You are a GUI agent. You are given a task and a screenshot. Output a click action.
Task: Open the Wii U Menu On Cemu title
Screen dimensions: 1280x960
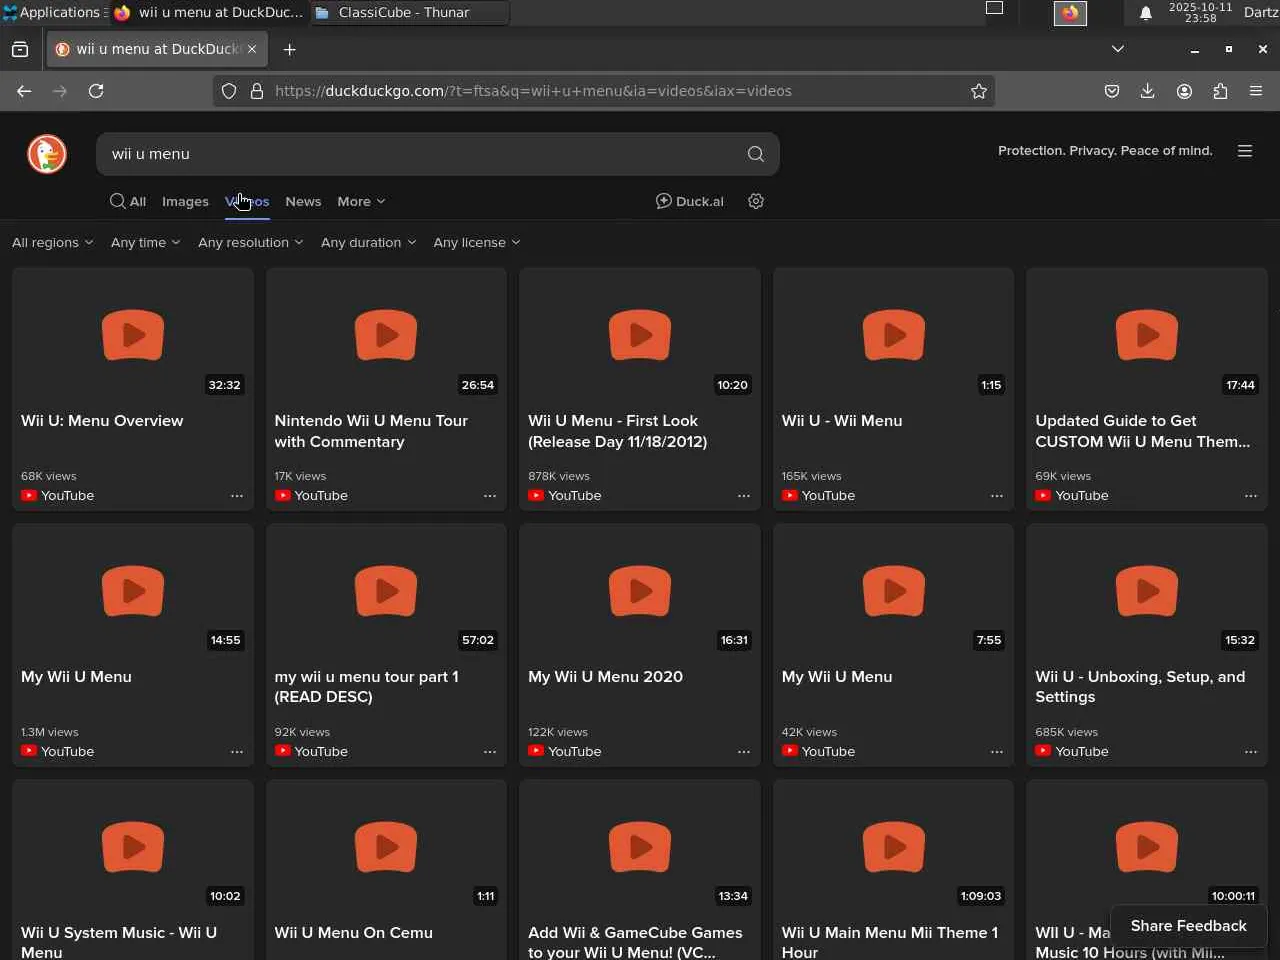pos(354,933)
